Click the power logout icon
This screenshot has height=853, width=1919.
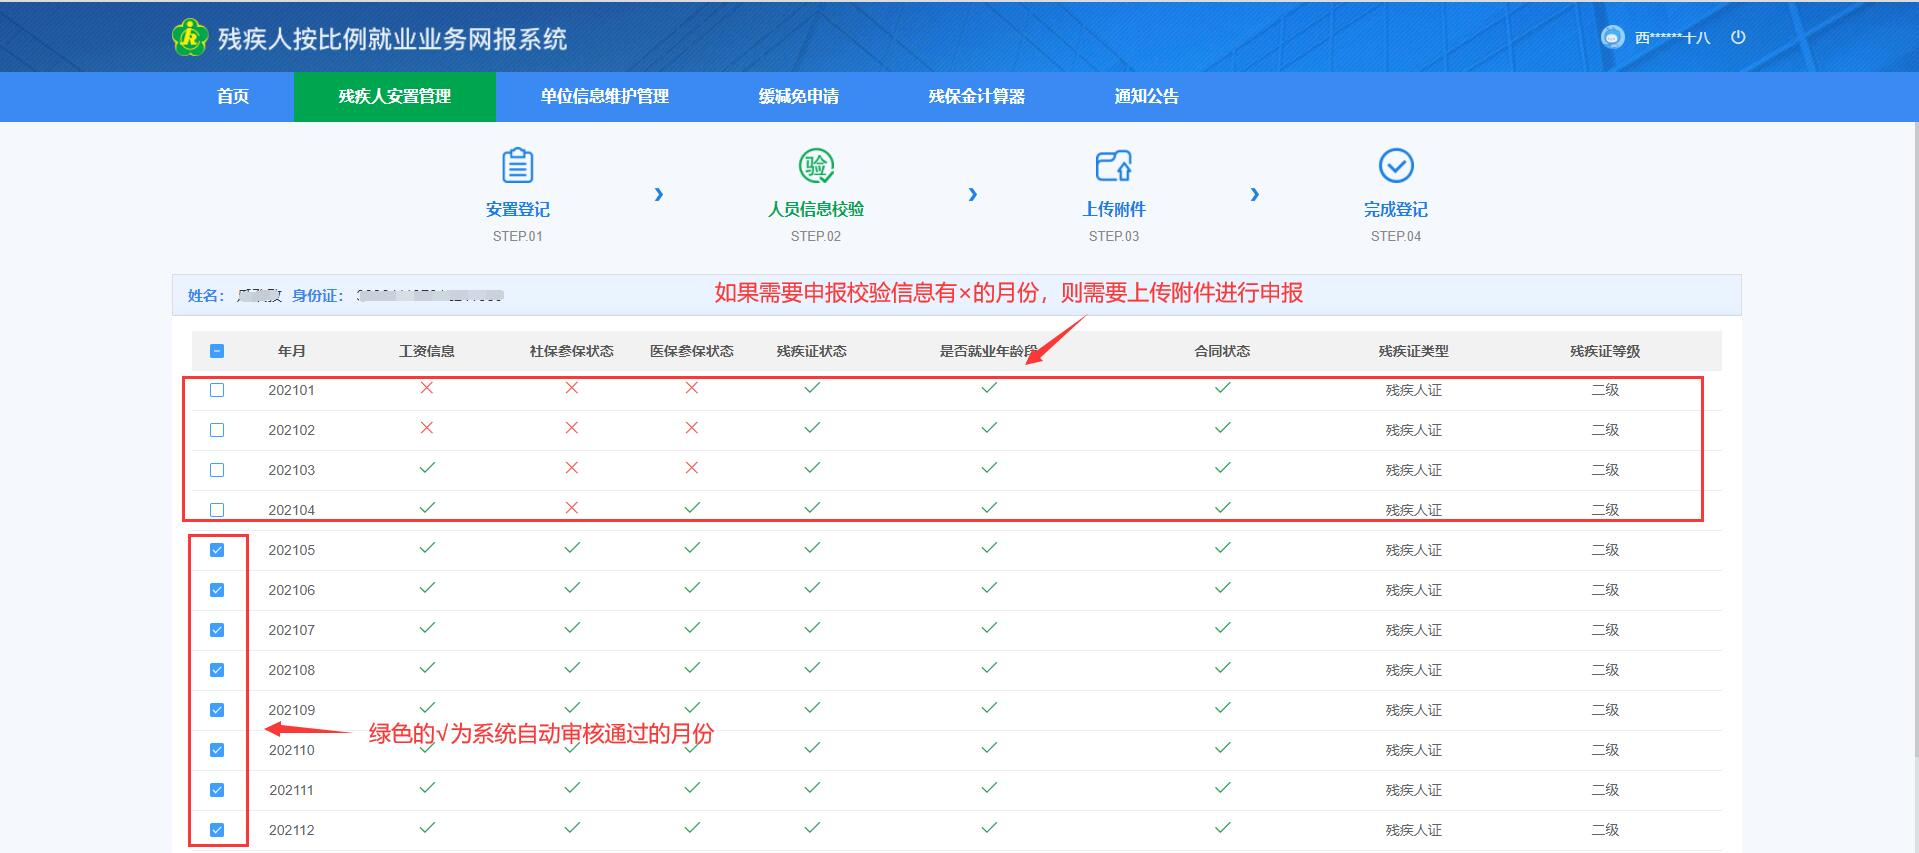click(1738, 37)
